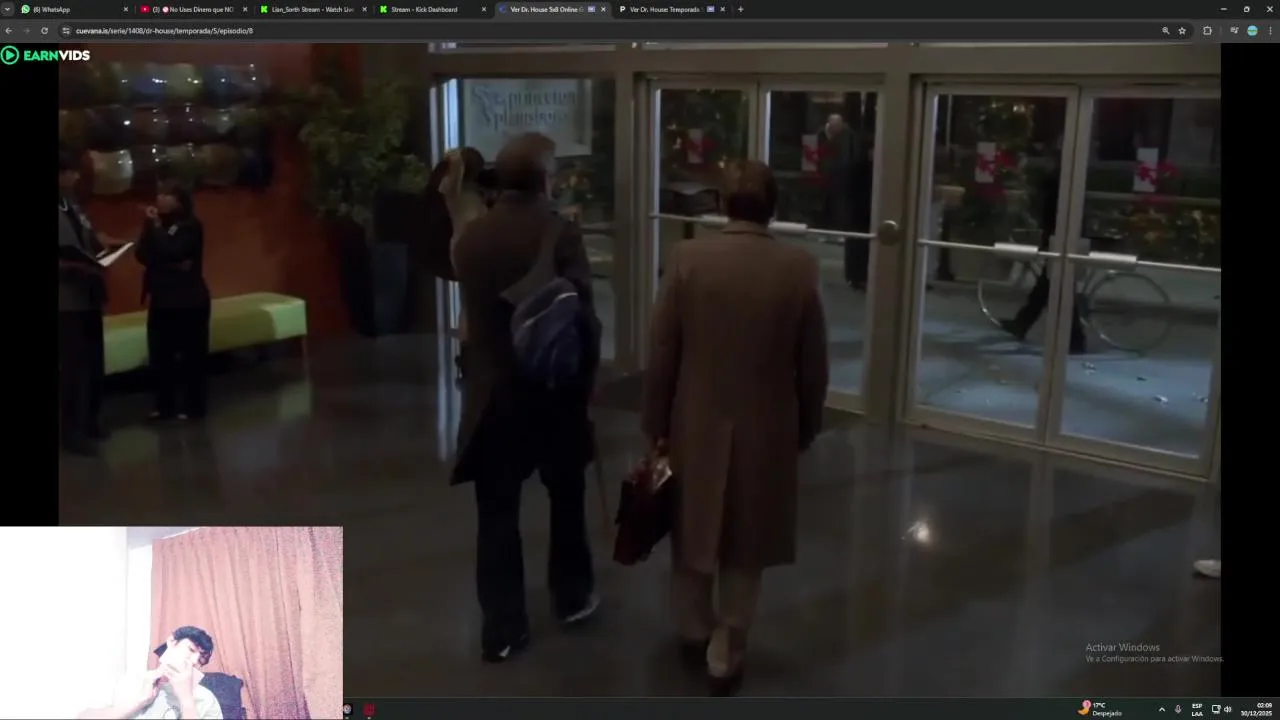Go forward to next page
This screenshot has width=1280, height=720.
[26, 31]
